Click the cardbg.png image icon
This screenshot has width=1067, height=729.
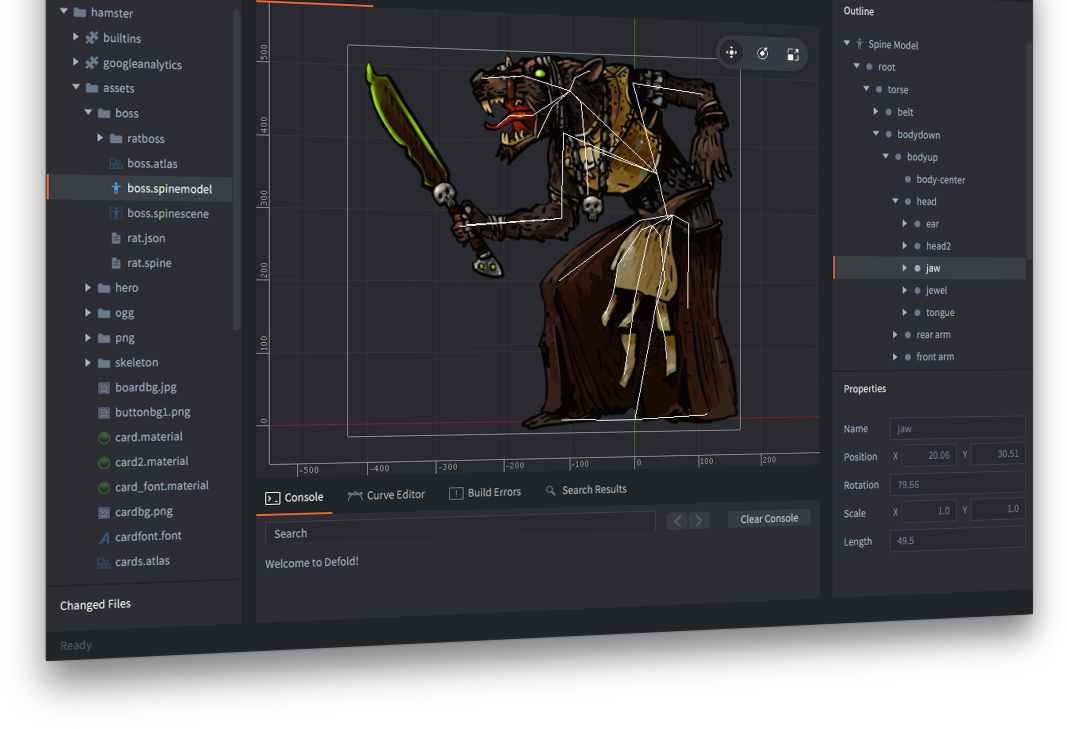pyautogui.click(x=104, y=513)
